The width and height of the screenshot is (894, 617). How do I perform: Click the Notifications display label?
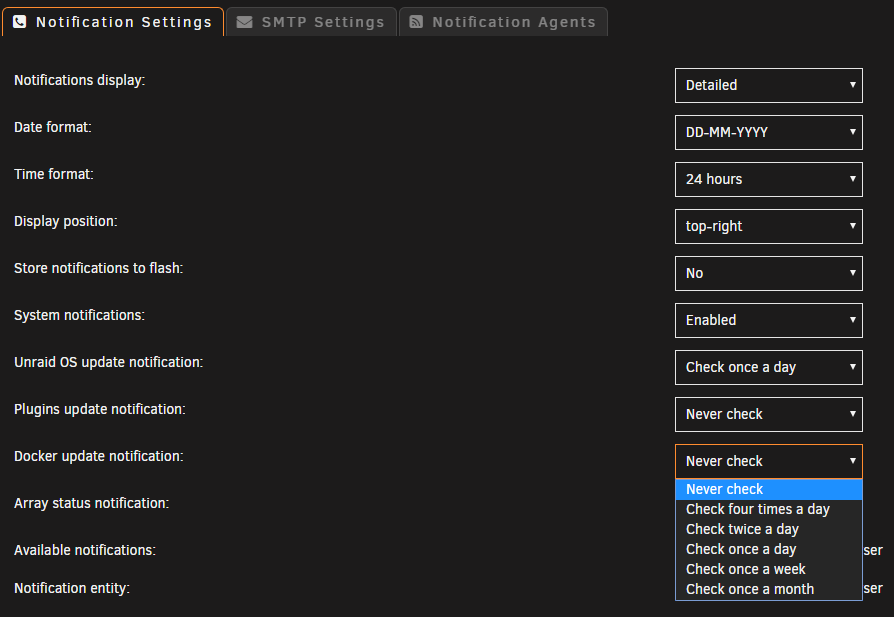[80, 80]
